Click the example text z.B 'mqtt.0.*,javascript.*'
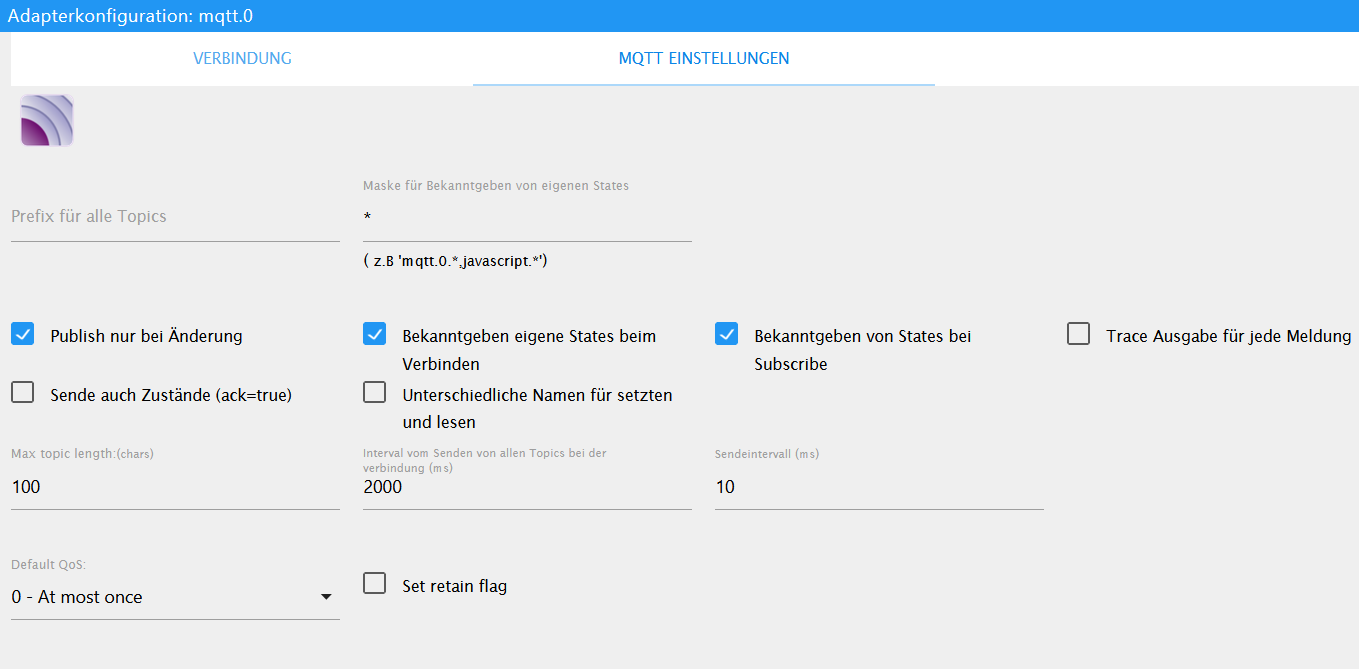This screenshot has height=669, width=1359. point(456,261)
